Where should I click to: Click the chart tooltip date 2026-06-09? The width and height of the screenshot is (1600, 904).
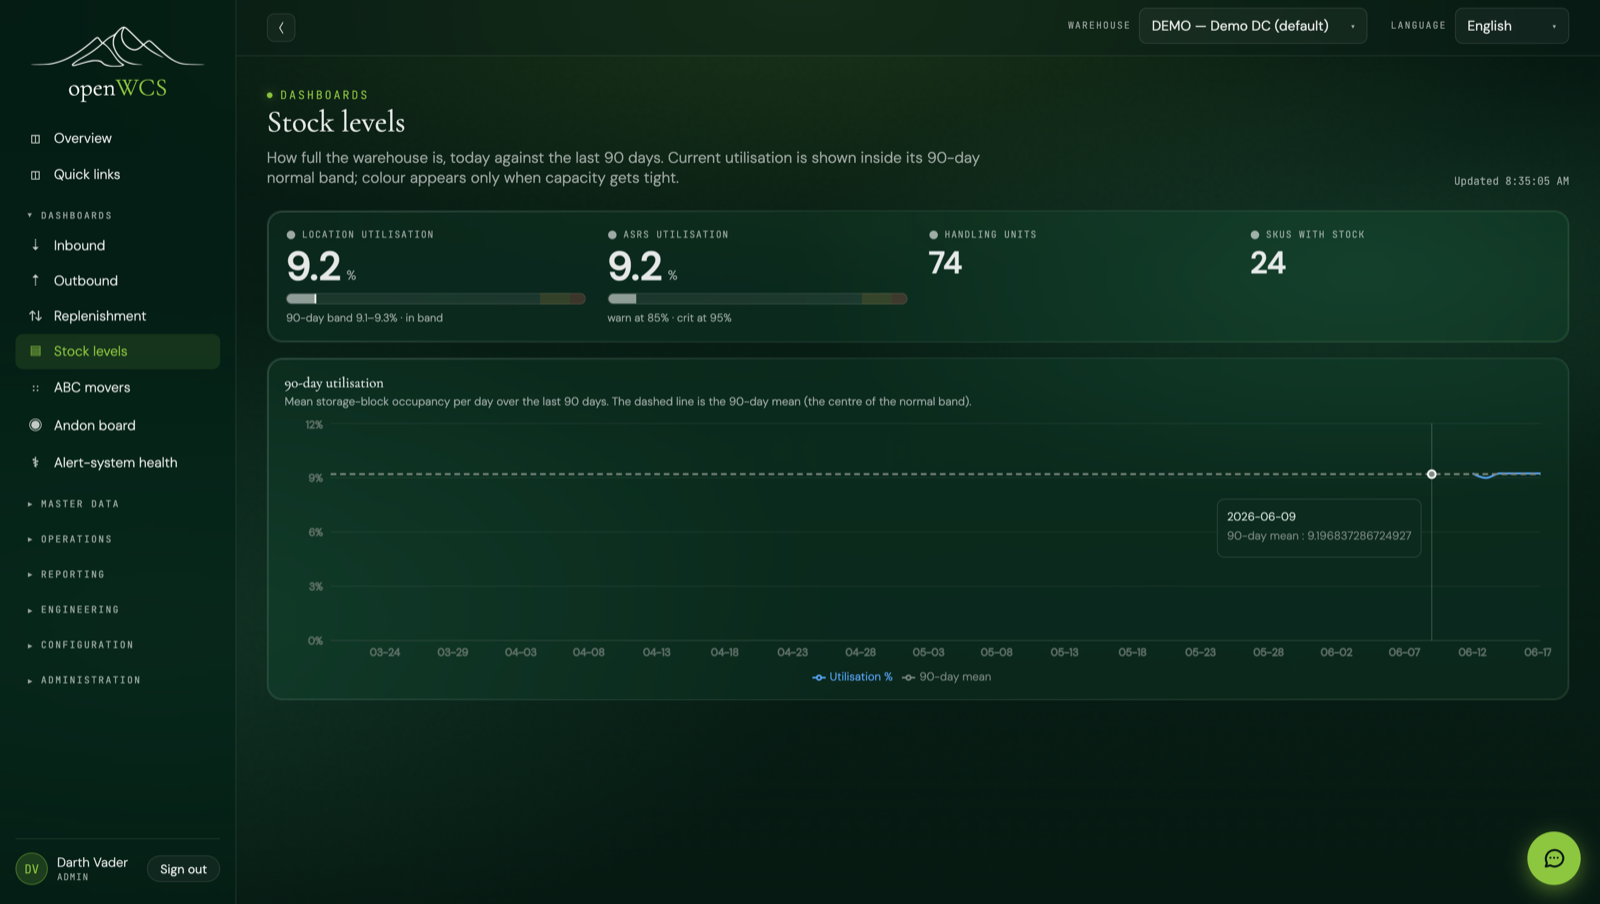tap(1261, 517)
